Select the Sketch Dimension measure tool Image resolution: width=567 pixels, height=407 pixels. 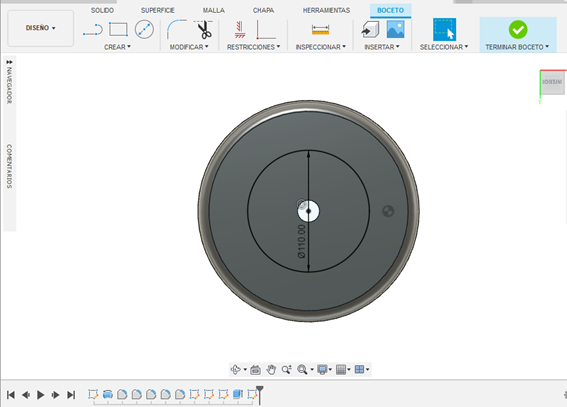coord(320,30)
